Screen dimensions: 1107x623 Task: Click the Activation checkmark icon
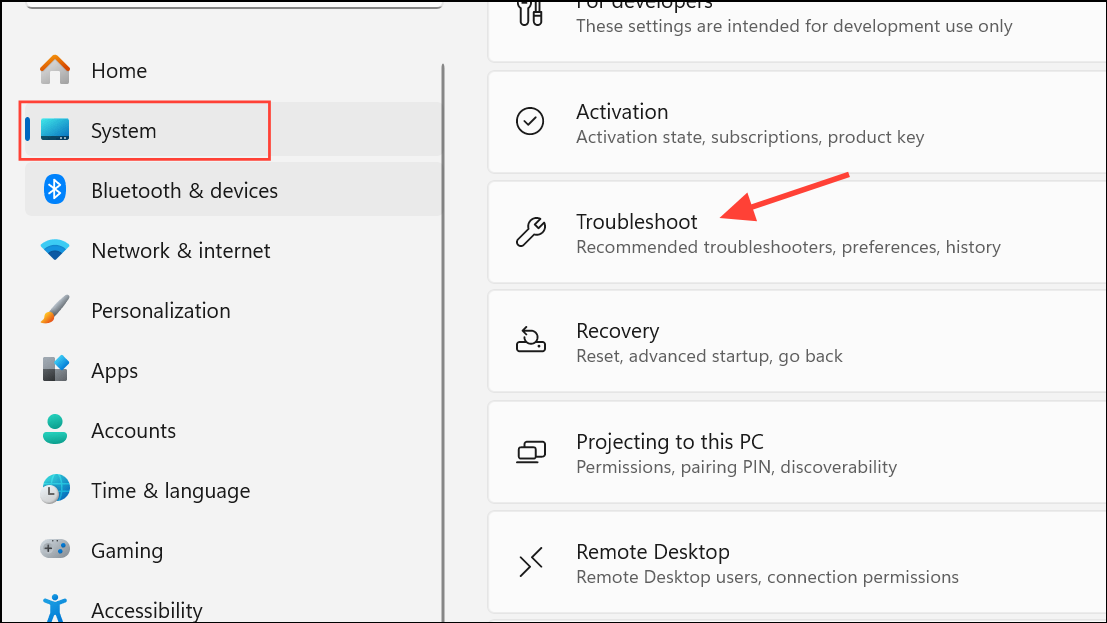530,121
